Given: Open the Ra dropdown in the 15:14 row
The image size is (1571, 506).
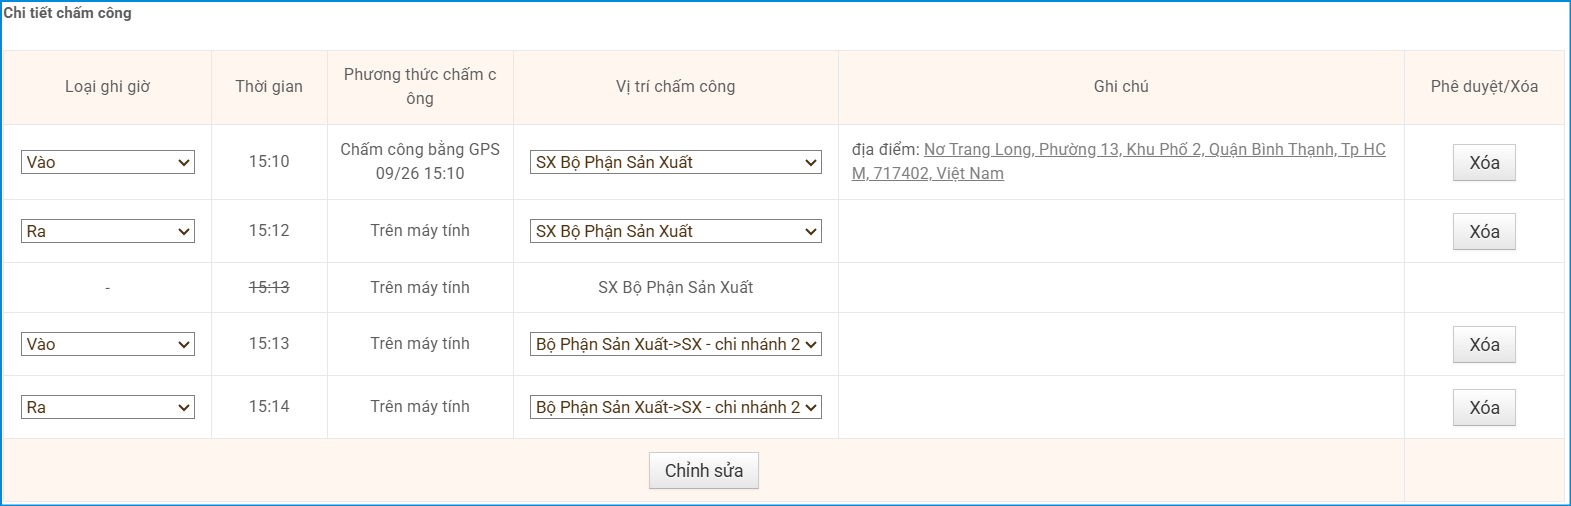Looking at the screenshot, I should pos(107,407).
